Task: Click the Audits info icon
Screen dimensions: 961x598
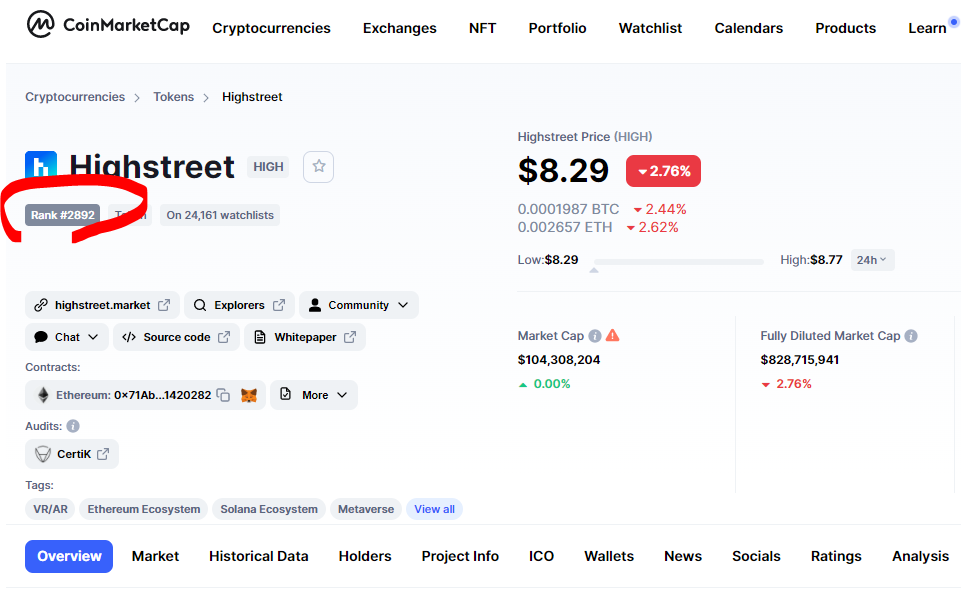Action: (73, 426)
